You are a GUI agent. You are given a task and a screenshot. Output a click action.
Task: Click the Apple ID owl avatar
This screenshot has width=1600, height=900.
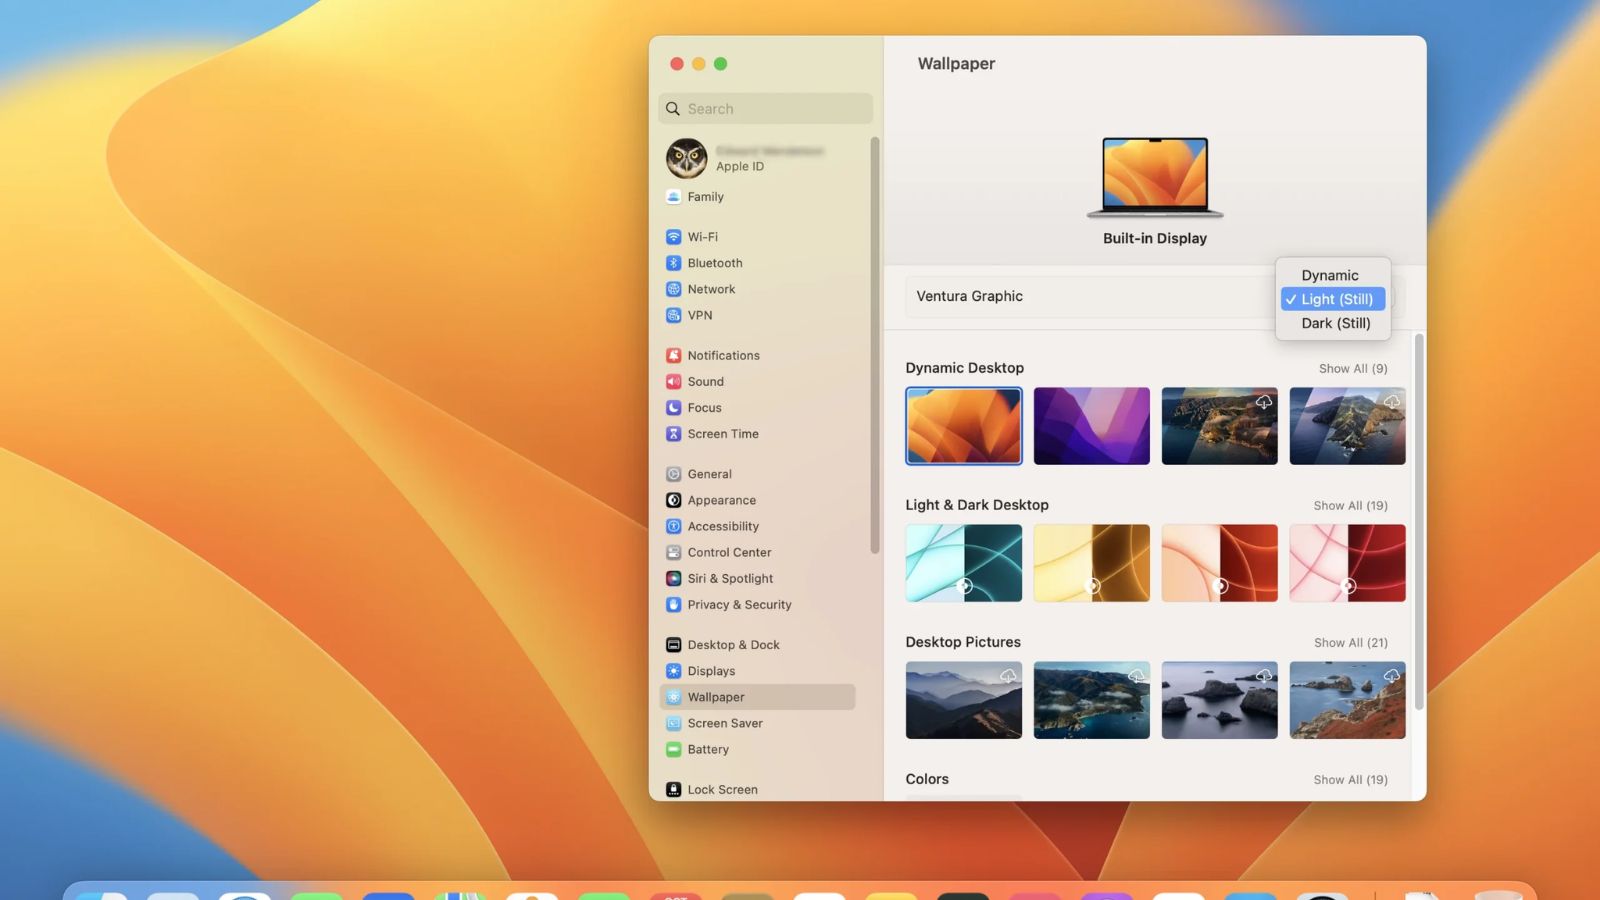click(x=687, y=158)
